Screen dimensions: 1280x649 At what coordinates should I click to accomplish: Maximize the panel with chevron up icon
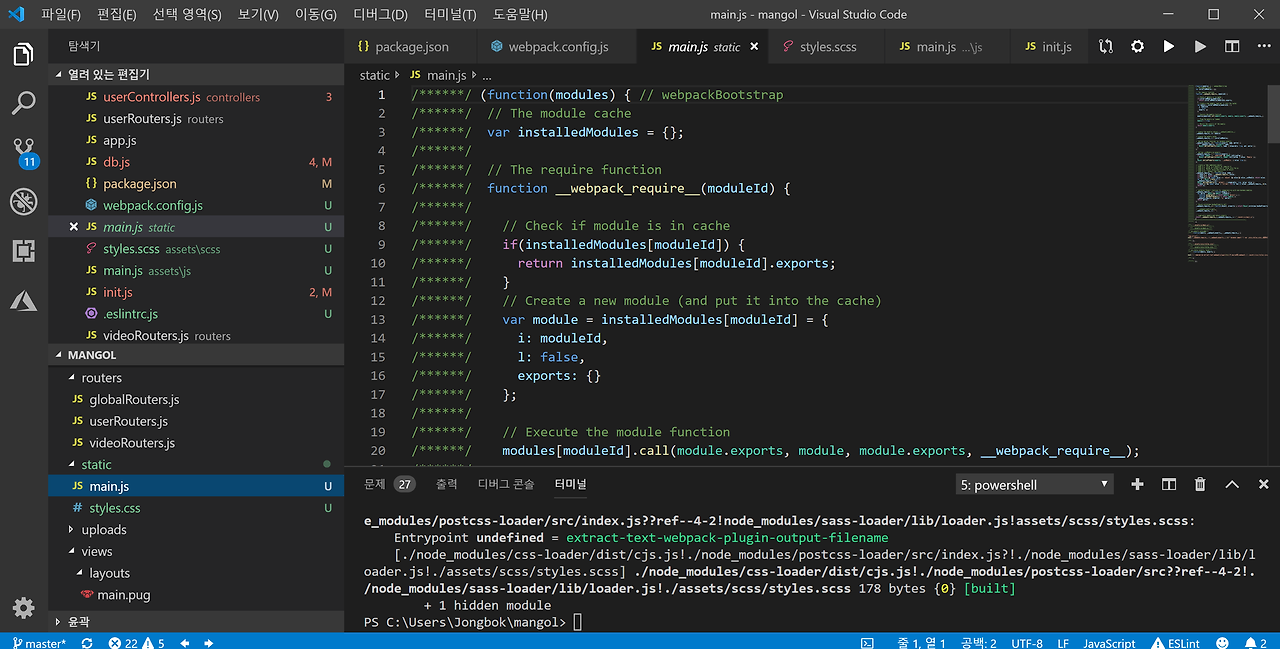click(1232, 485)
